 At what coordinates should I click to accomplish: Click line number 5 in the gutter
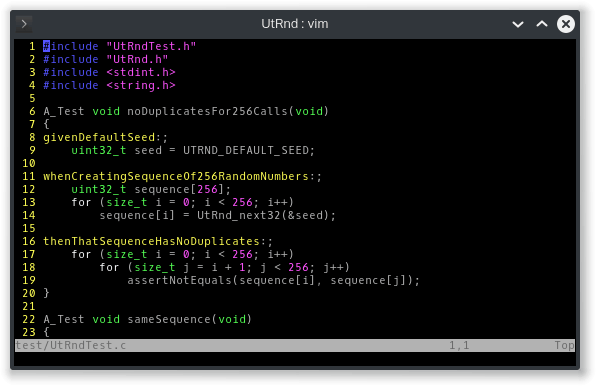32,98
